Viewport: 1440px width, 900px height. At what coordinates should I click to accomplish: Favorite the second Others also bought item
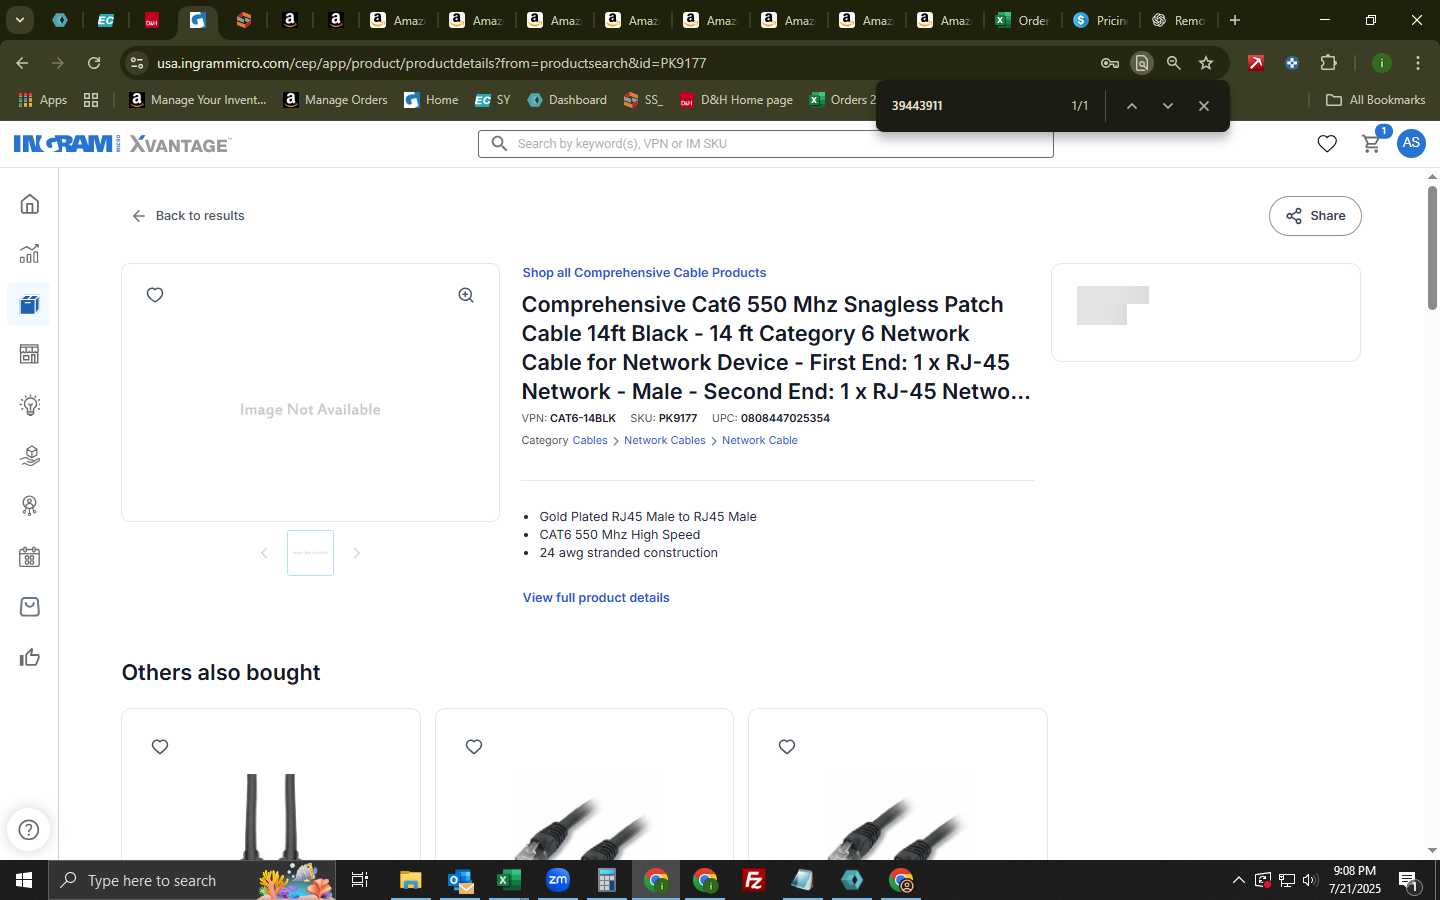pyautogui.click(x=474, y=747)
